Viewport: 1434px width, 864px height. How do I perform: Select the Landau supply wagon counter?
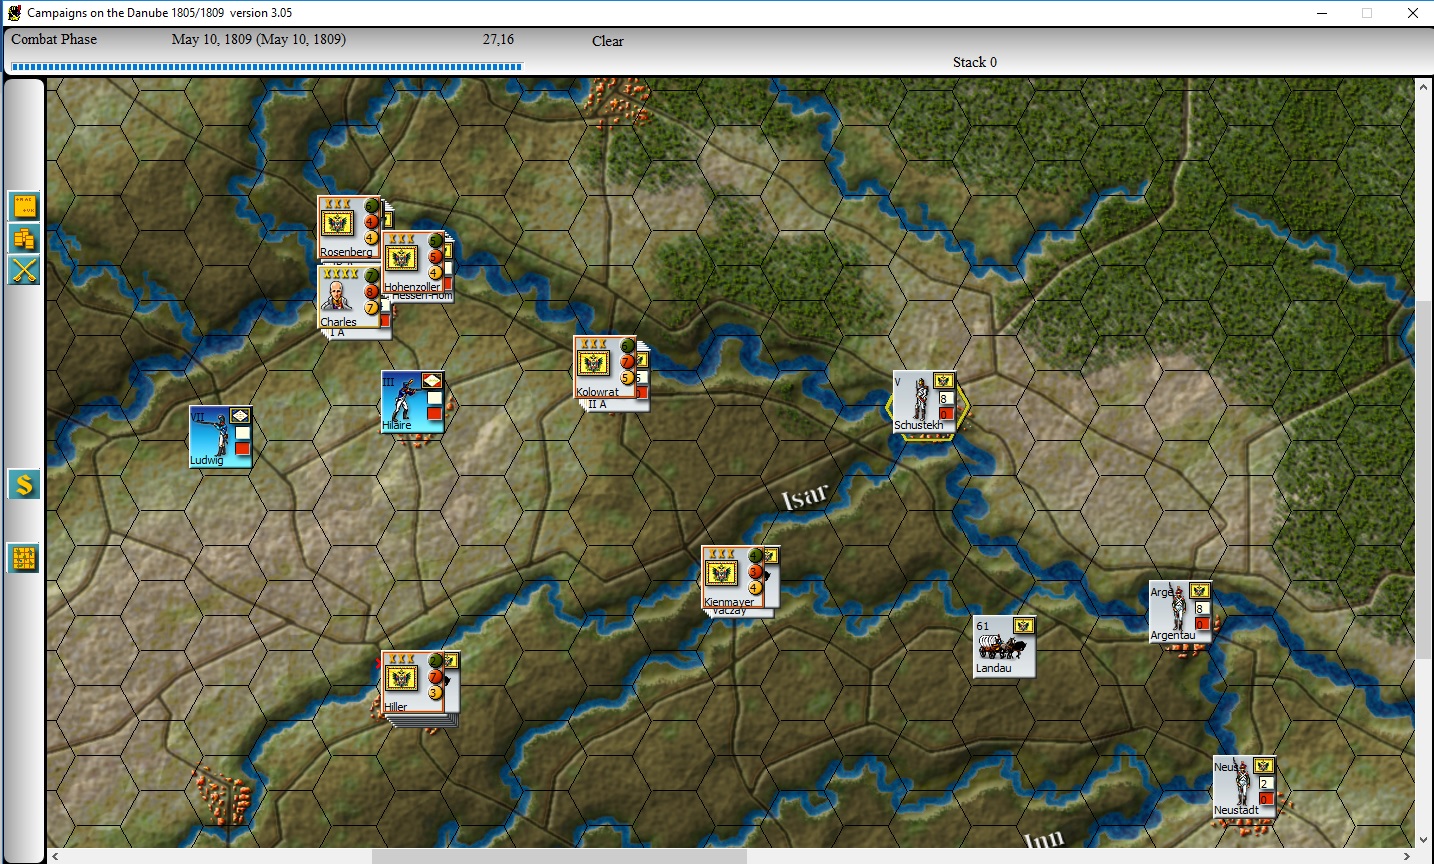(1005, 647)
